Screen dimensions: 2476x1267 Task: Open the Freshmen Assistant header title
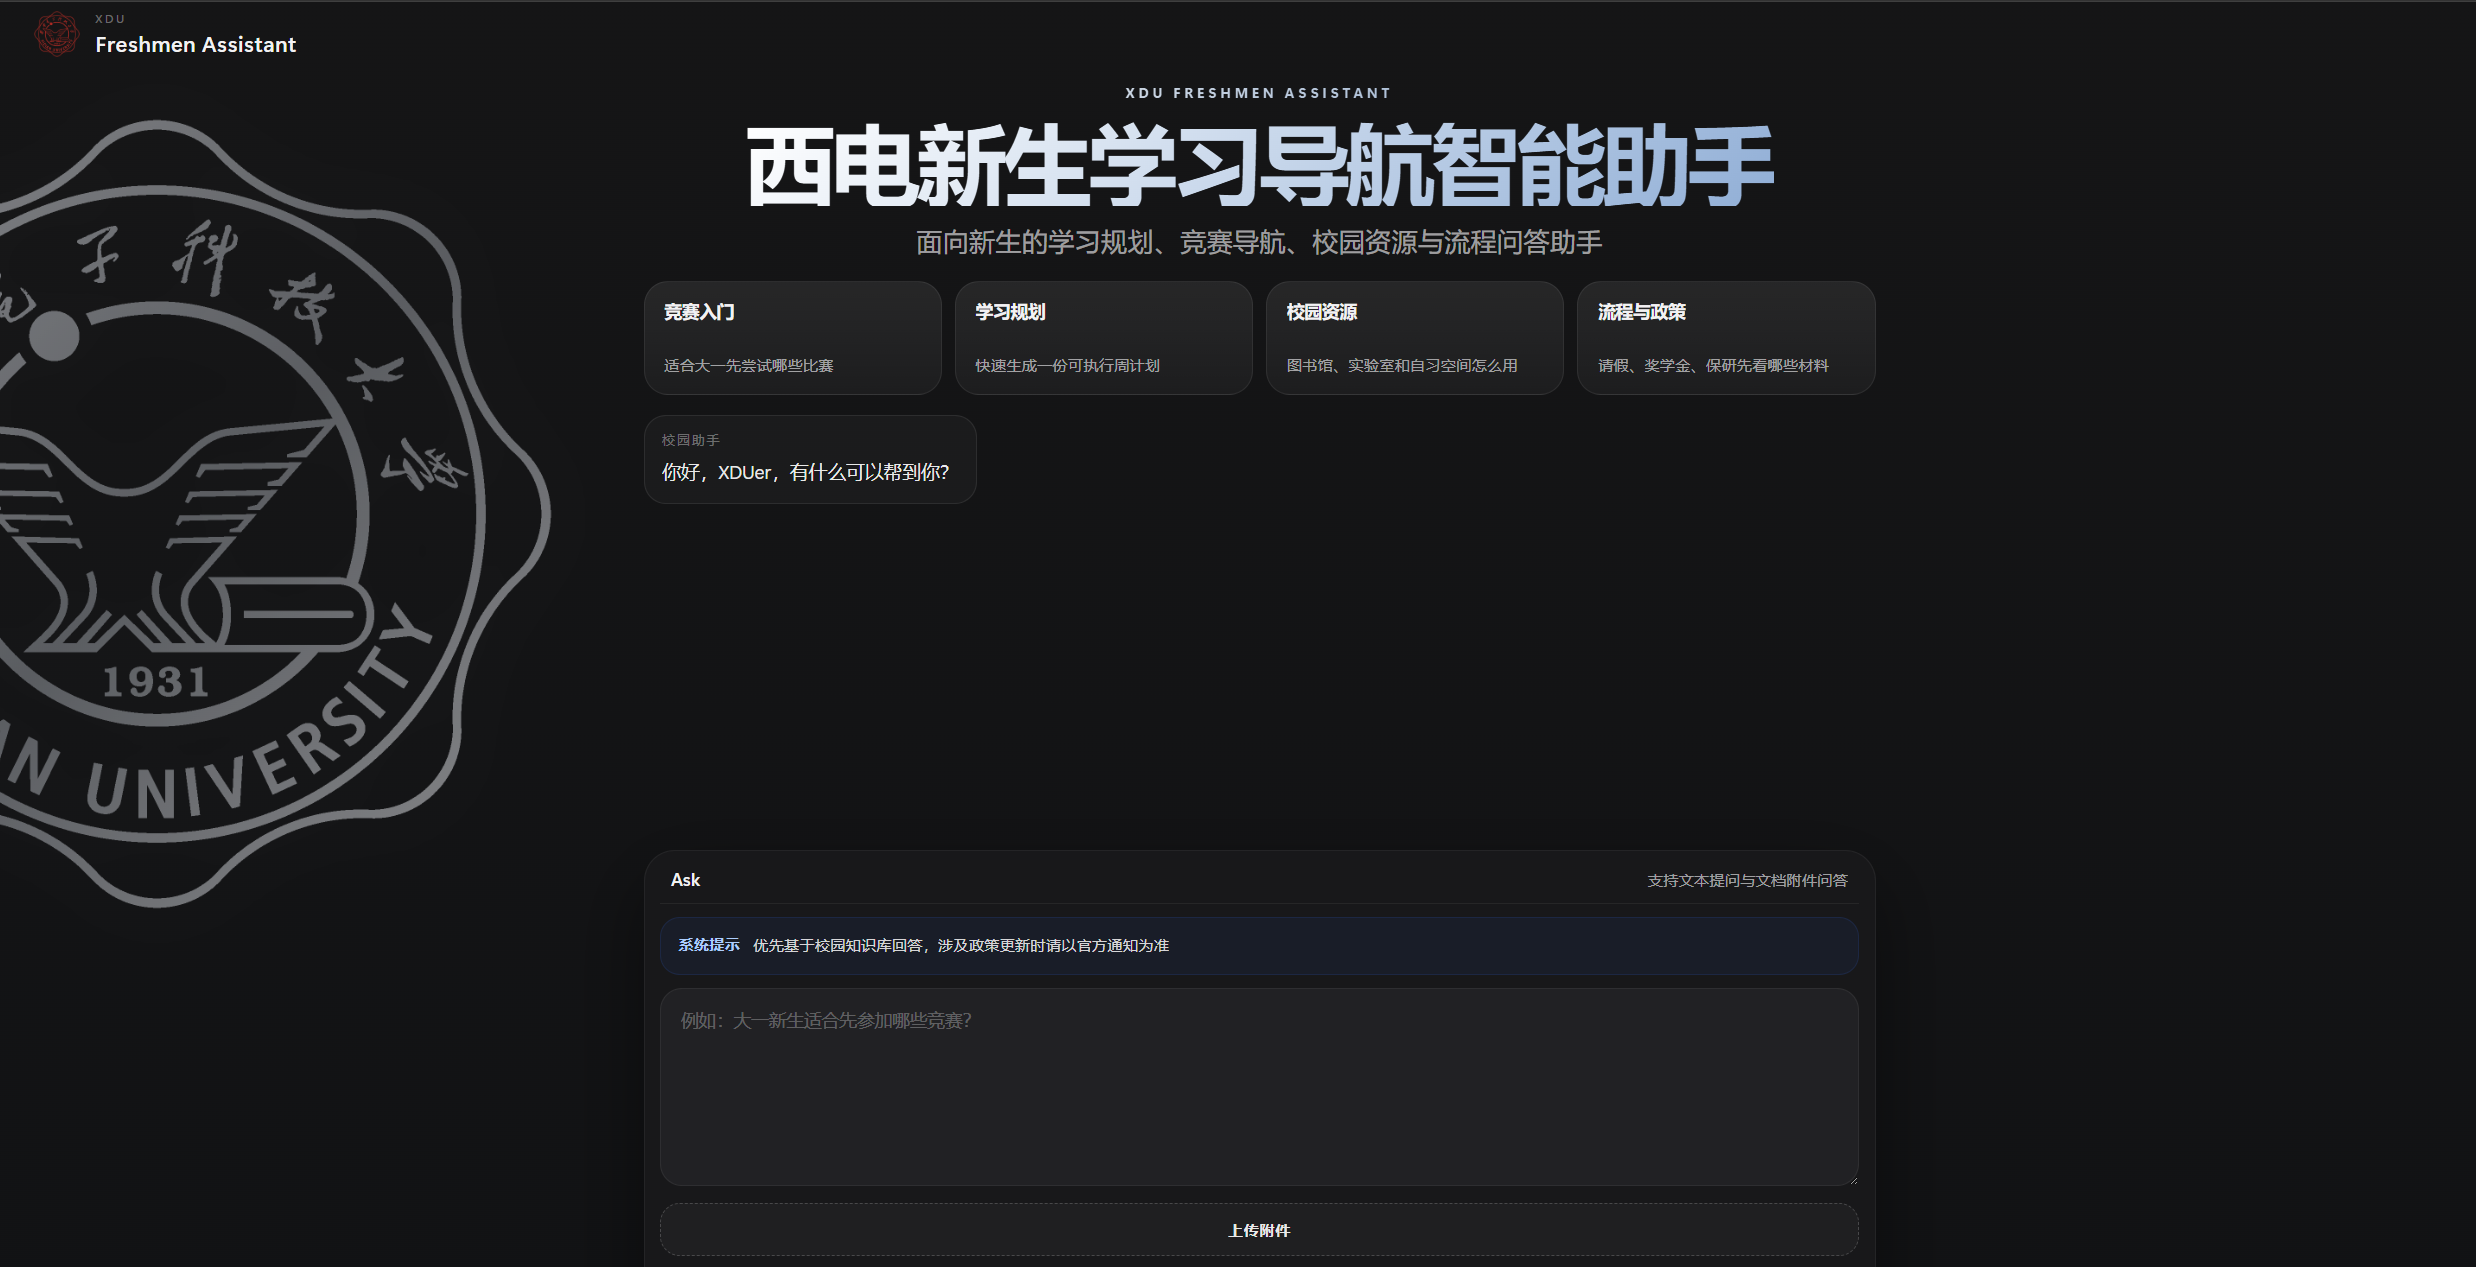click(196, 45)
